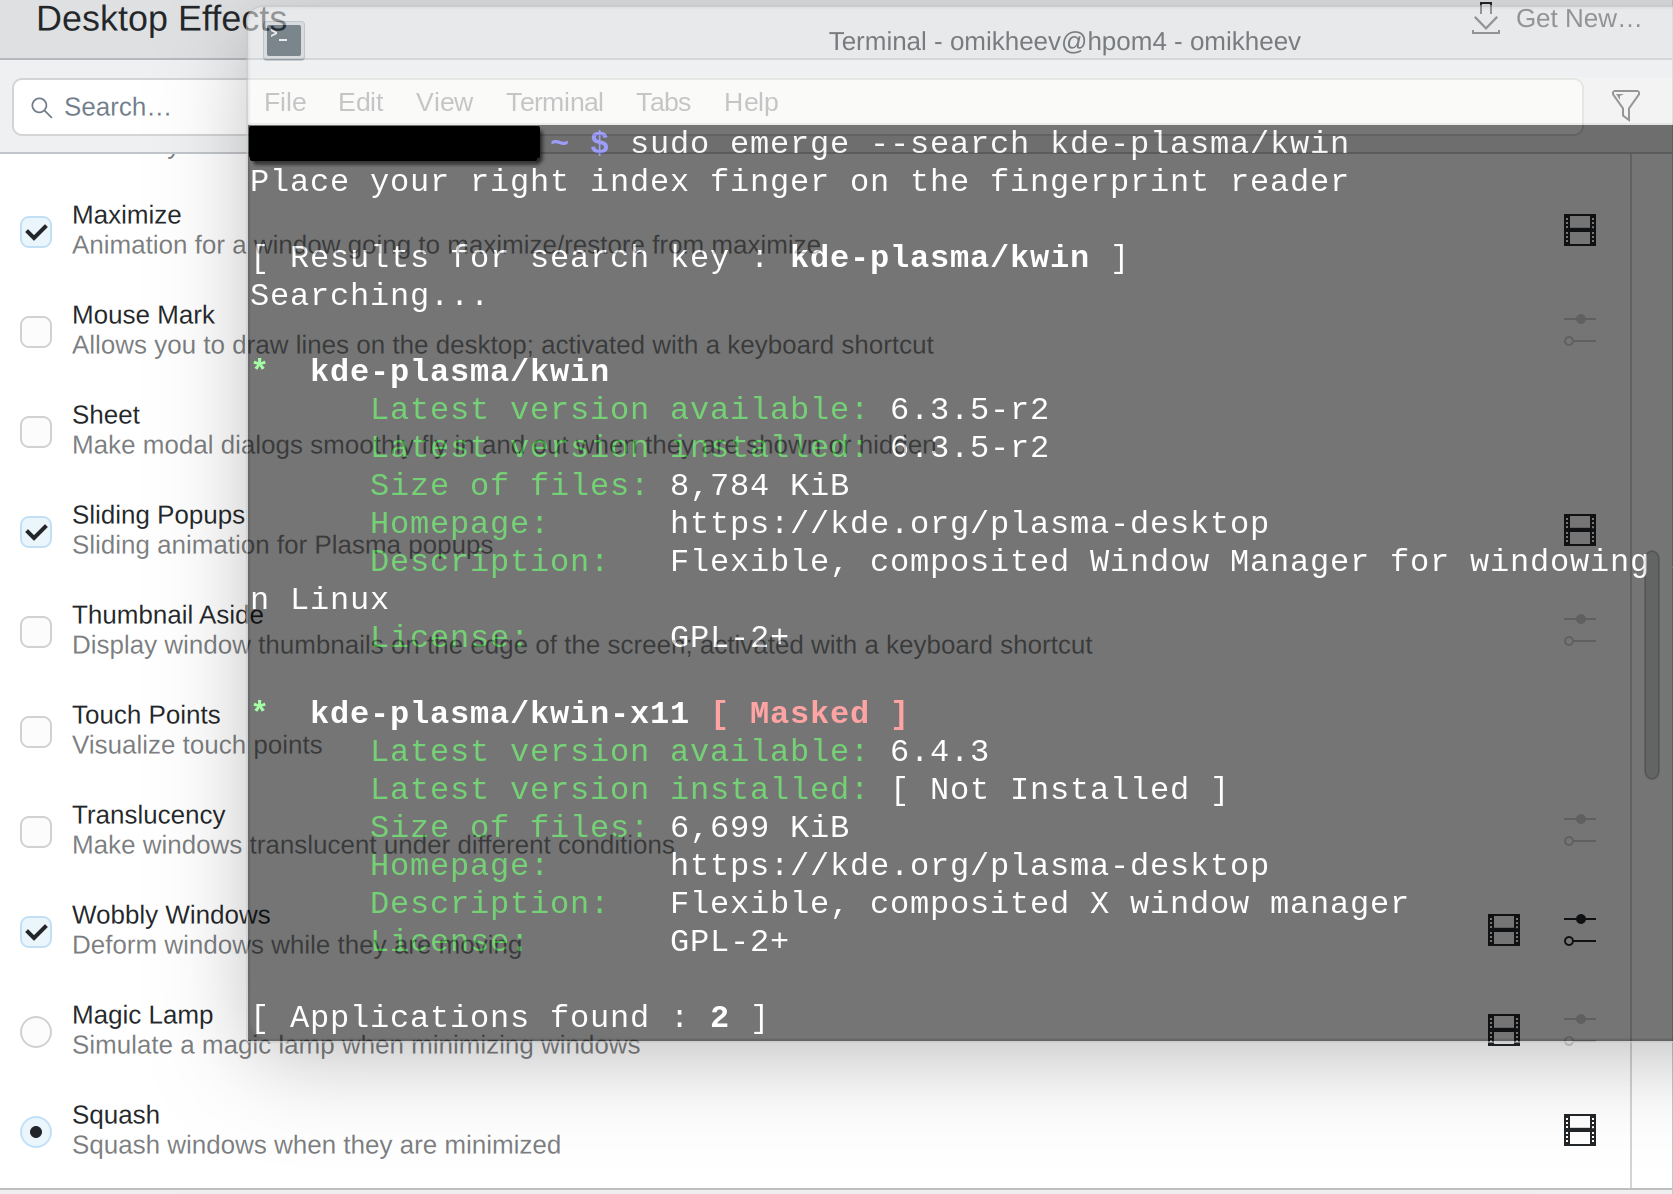Click "6,699 KiB" file size value

click(759, 827)
